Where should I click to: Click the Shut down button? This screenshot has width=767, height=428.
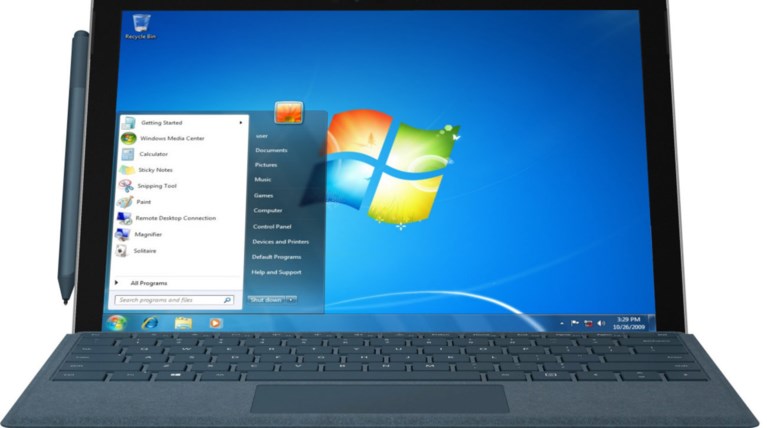tap(267, 299)
